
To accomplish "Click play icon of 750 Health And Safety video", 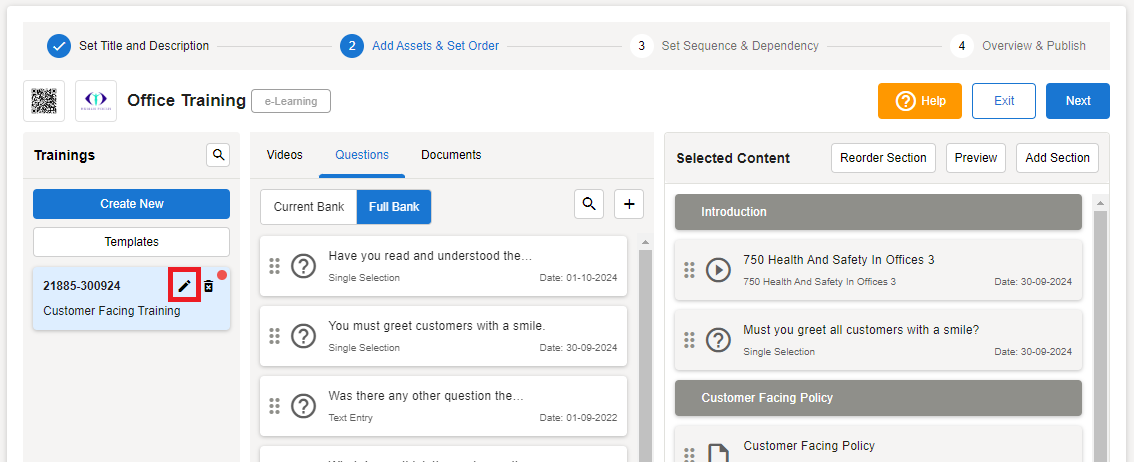I will 718,270.
